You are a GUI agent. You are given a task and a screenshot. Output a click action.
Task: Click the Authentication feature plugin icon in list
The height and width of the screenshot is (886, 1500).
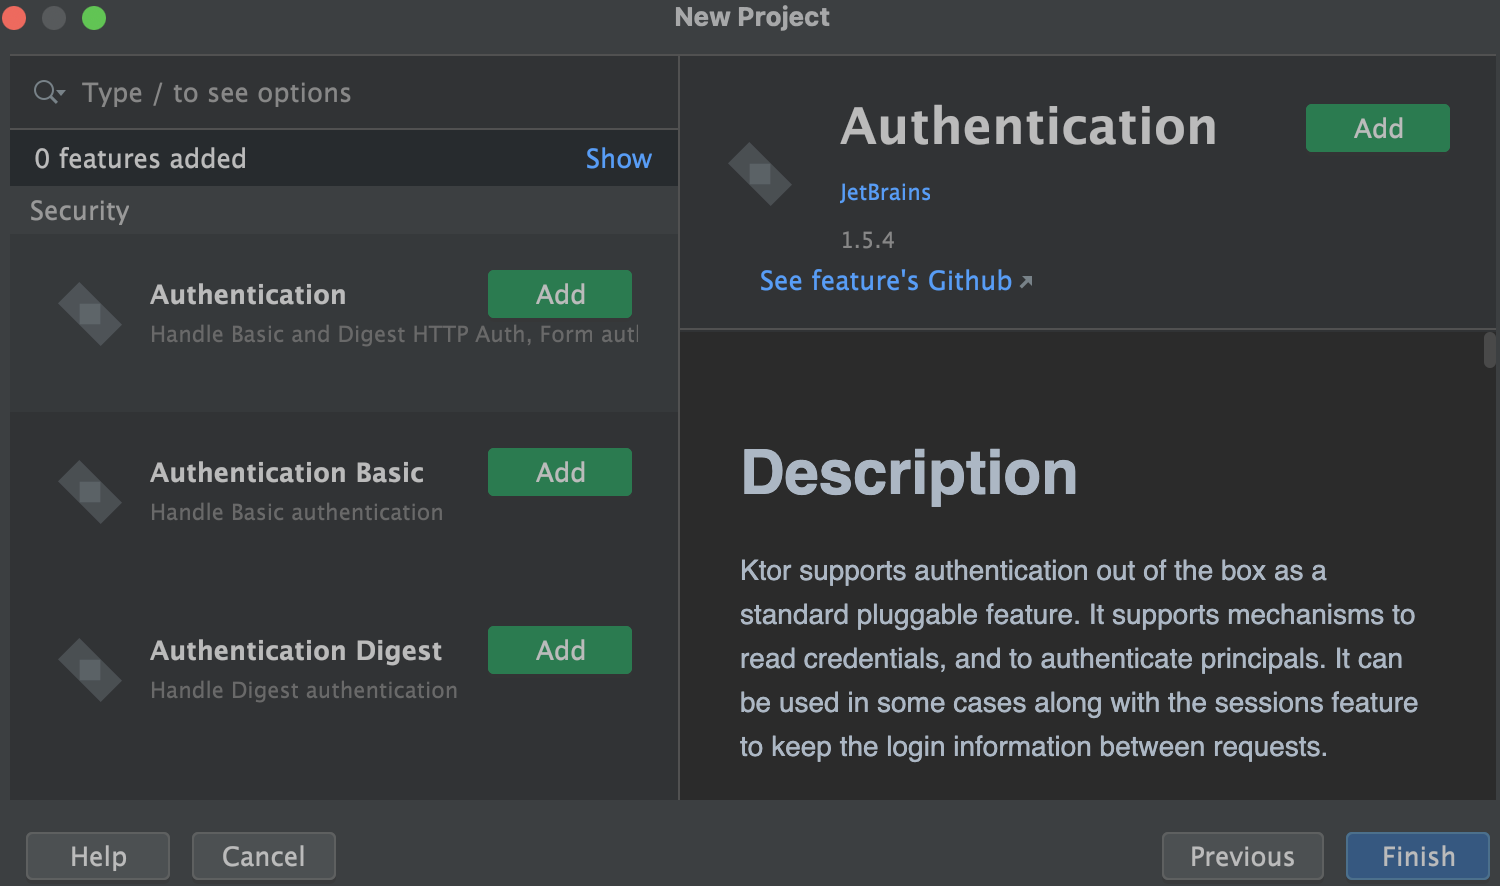click(x=90, y=314)
